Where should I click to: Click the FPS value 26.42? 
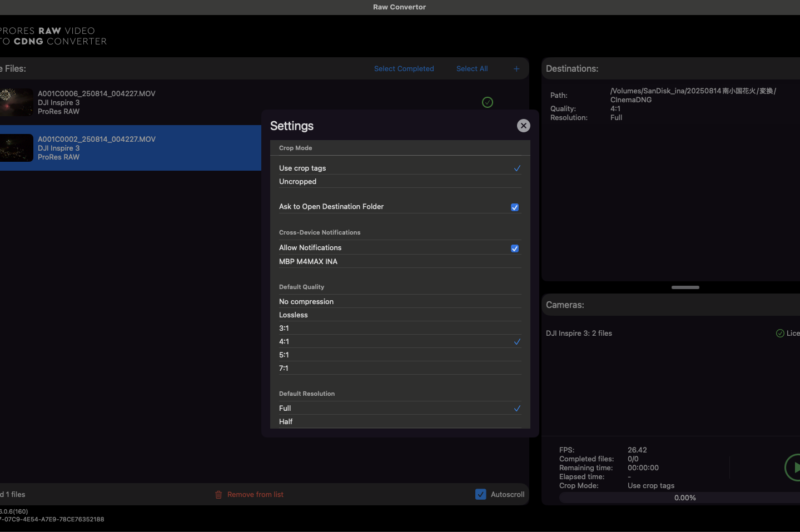[x=637, y=450]
